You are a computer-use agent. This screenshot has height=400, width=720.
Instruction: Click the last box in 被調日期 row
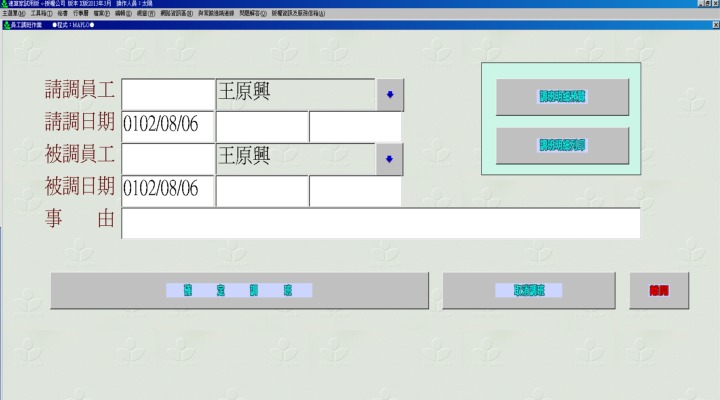355,190
